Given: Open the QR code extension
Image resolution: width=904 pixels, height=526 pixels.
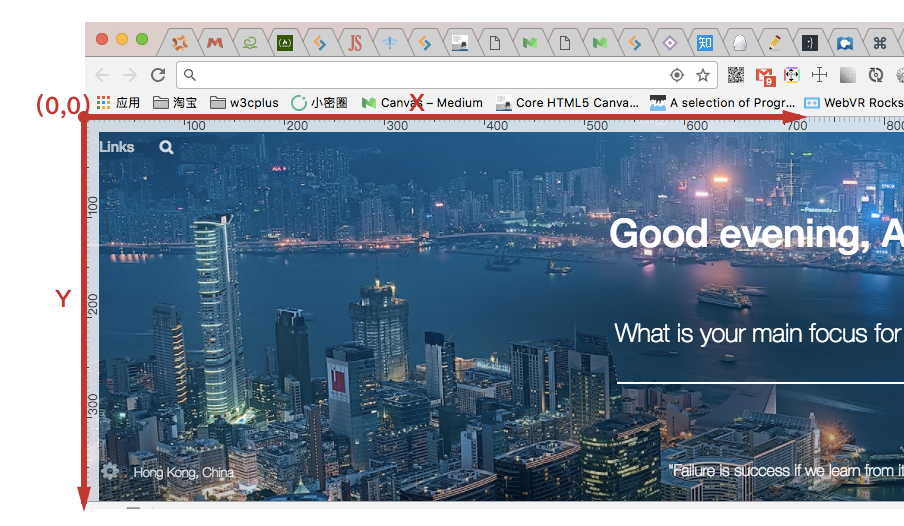Looking at the screenshot, I should click(x=736, y=74).
